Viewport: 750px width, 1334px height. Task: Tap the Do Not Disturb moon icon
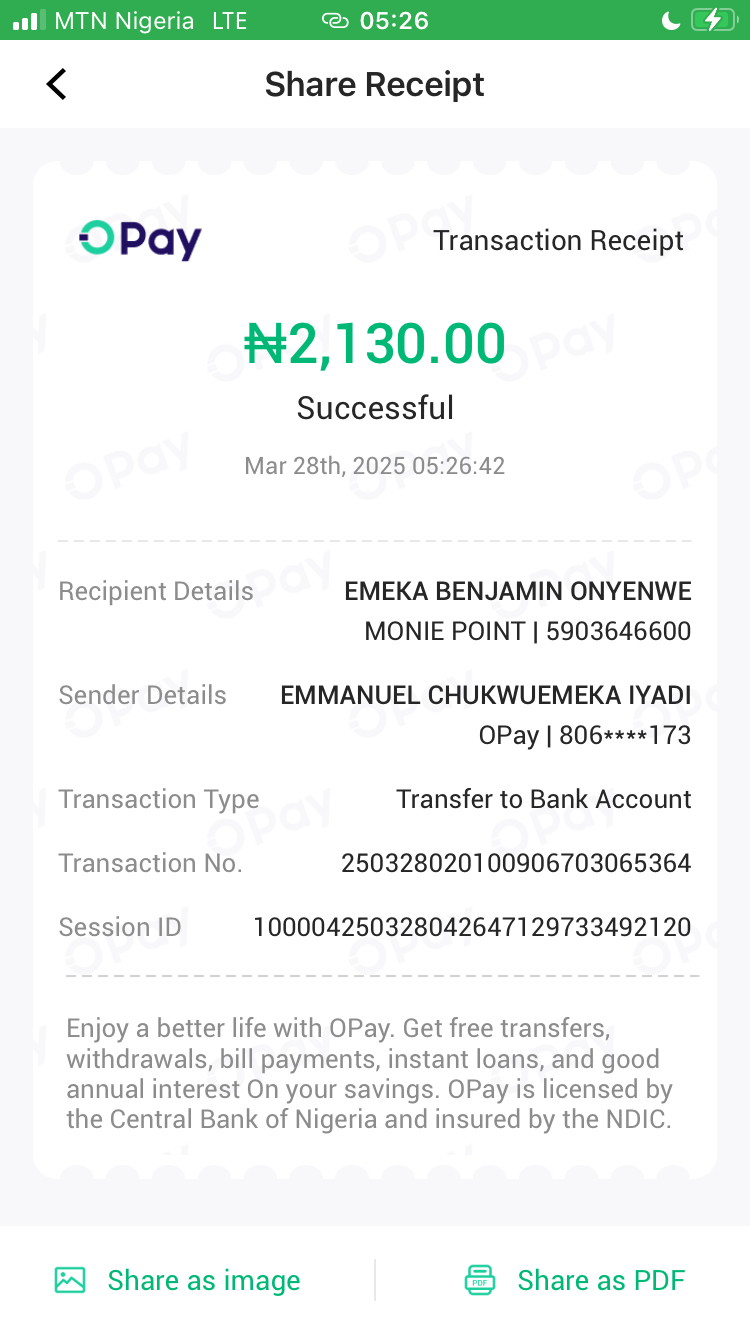click(671, 20)
